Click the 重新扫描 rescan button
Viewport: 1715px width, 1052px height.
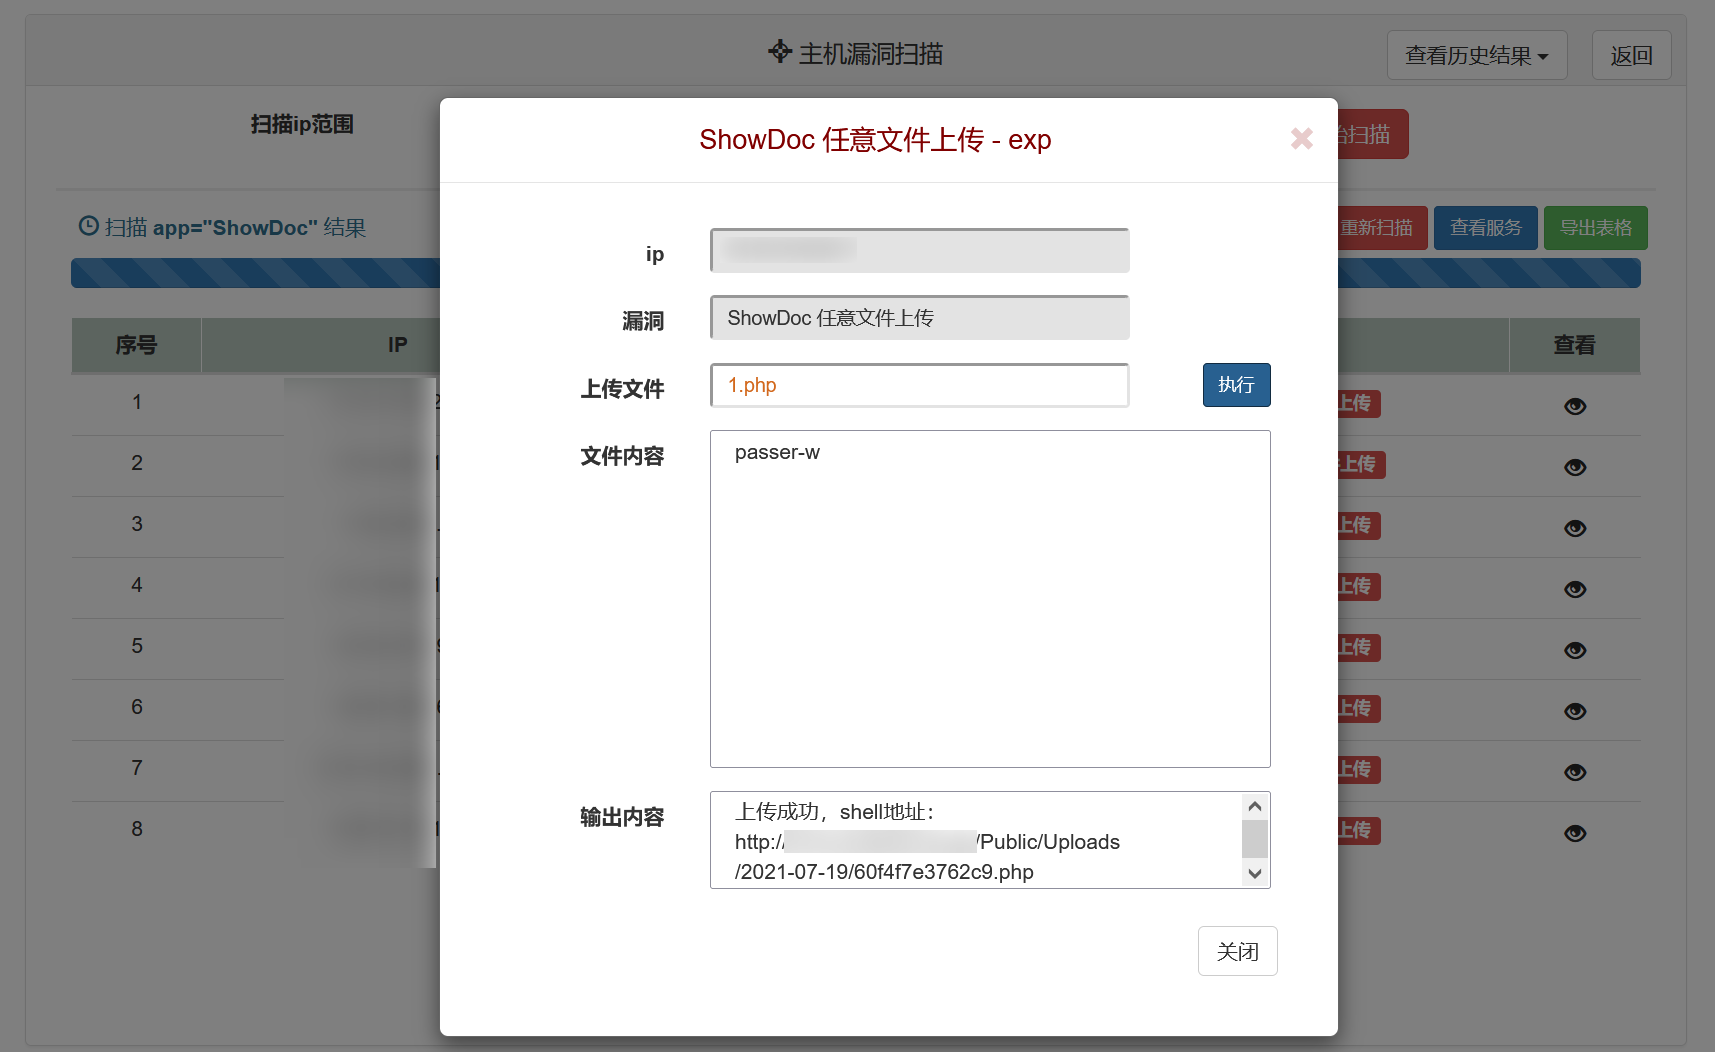[x=1383, y=228]
